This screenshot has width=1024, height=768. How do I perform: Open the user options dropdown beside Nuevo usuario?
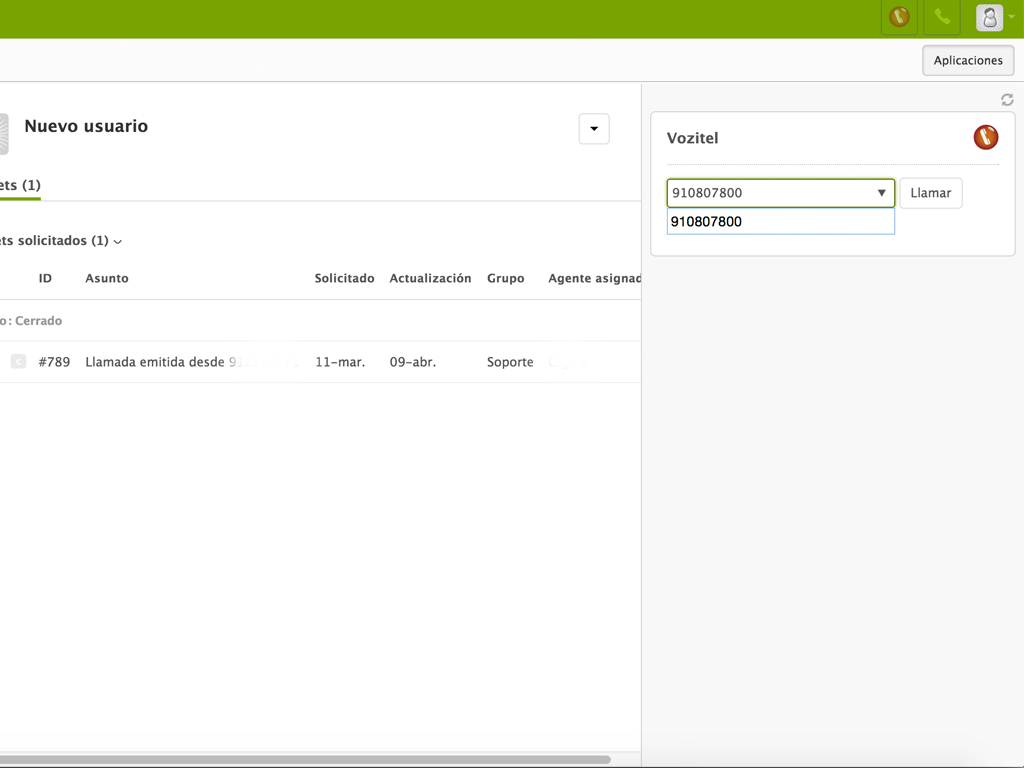point(594,129)
